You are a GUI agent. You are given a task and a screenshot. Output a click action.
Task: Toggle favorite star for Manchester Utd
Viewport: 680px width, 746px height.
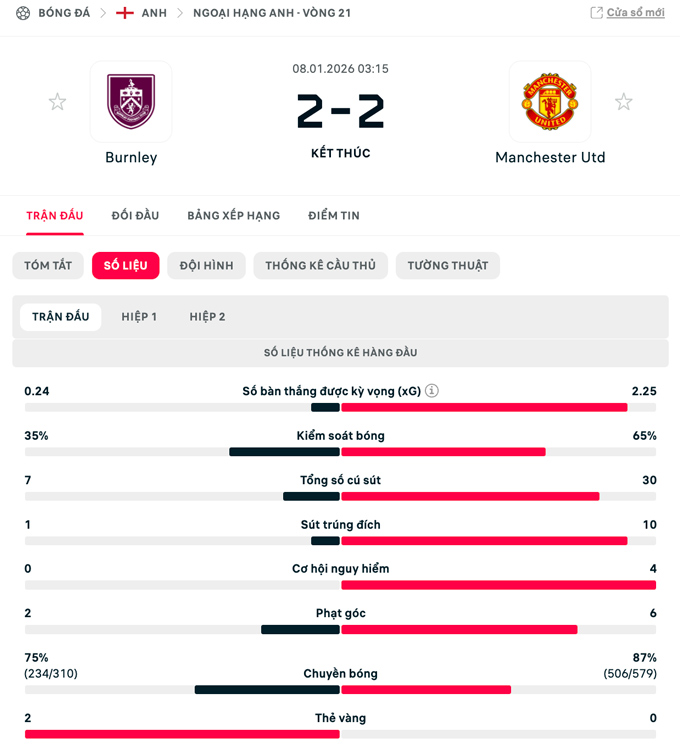click(x=623, y=102)
